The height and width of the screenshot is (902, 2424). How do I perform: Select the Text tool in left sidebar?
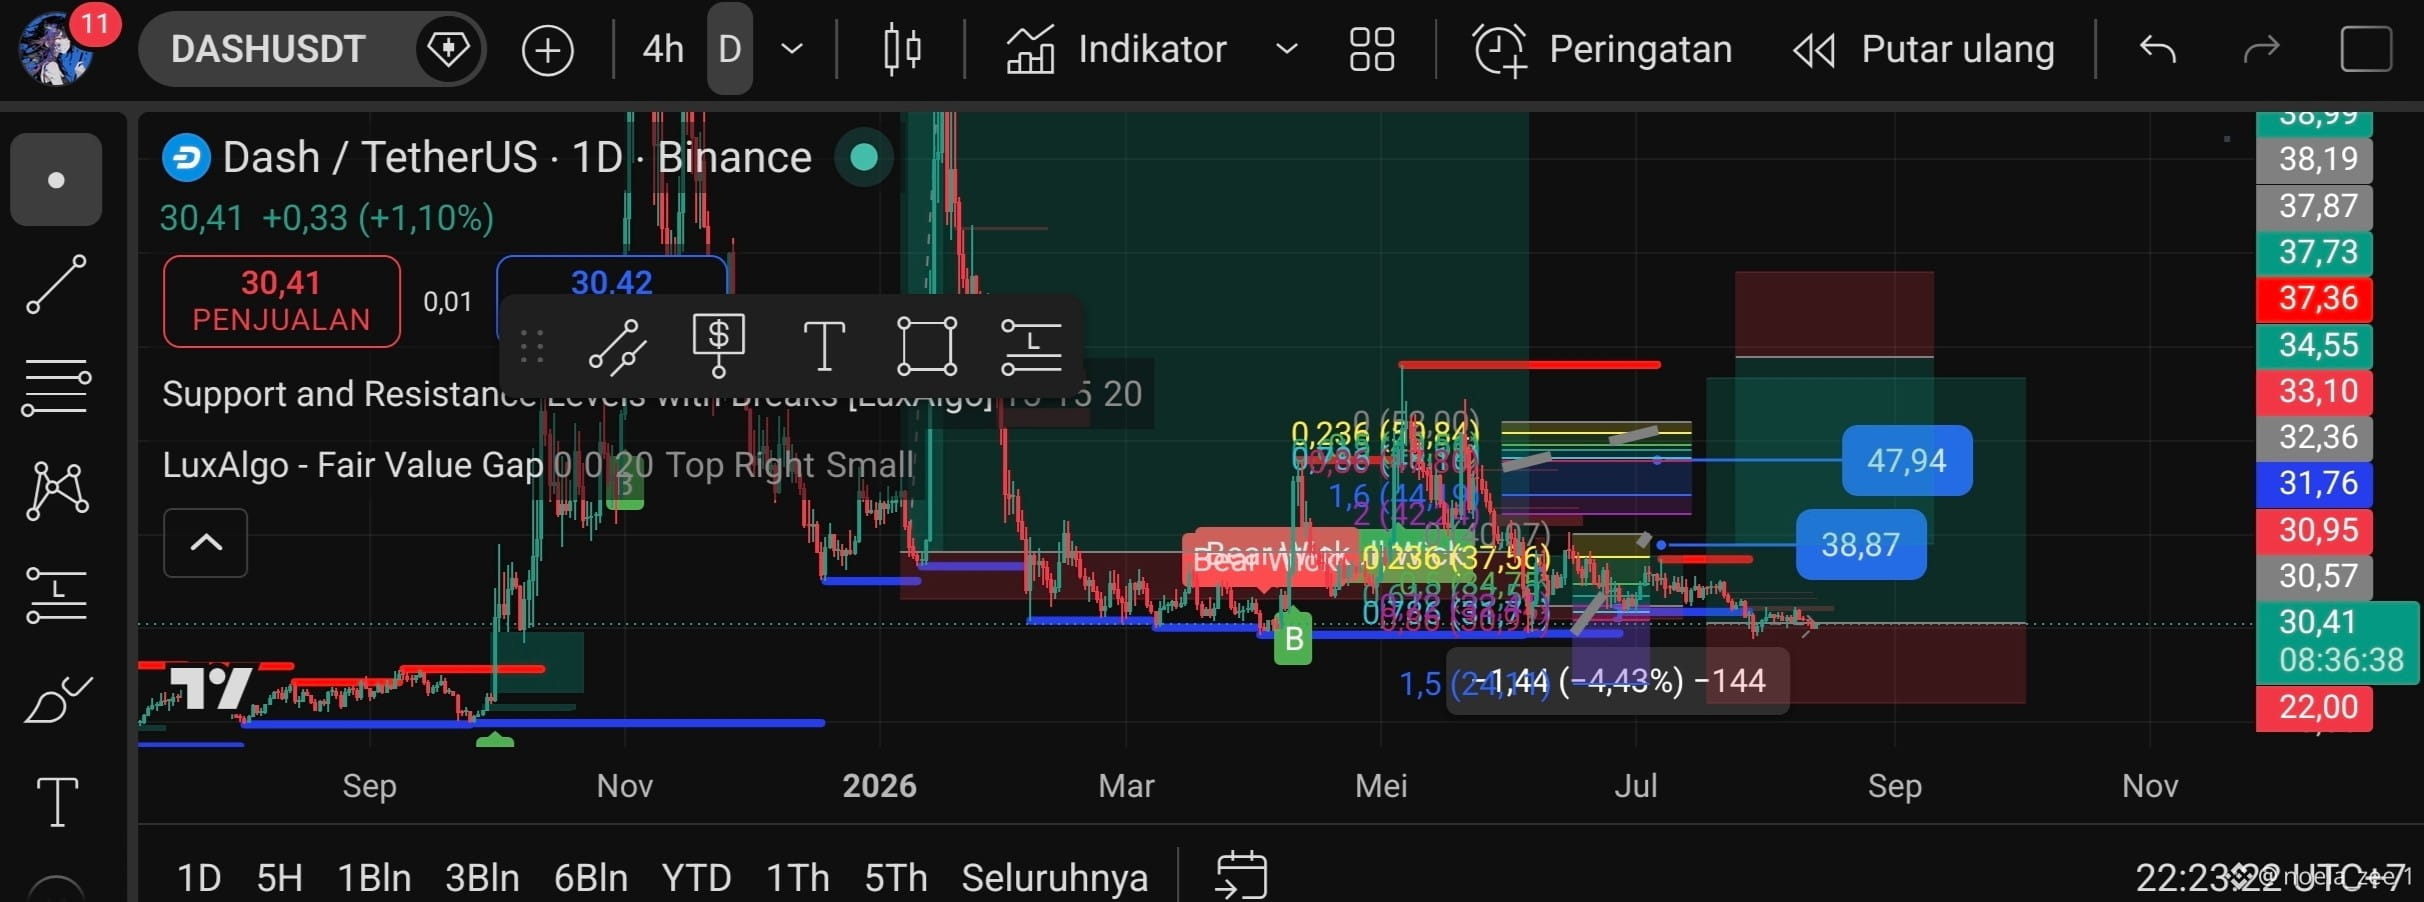[57, 802]
